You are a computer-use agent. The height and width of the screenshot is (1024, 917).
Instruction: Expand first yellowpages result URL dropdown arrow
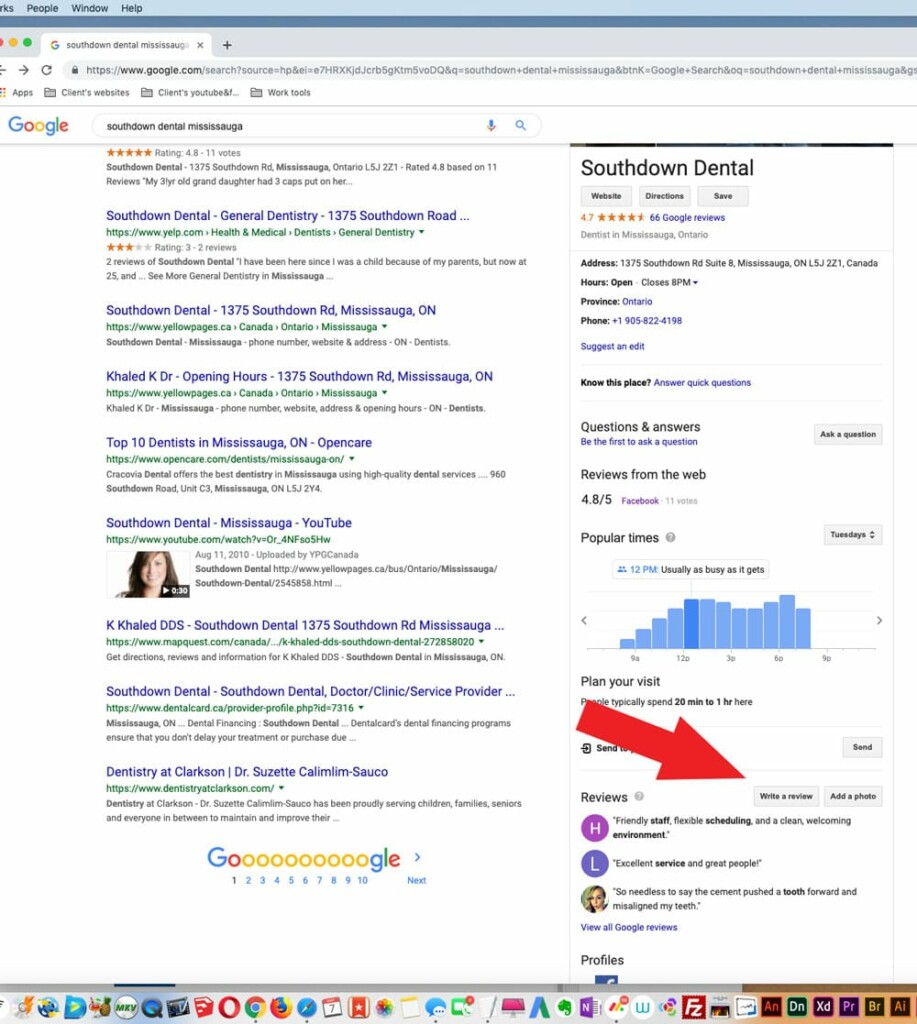[x=384, y=326]
